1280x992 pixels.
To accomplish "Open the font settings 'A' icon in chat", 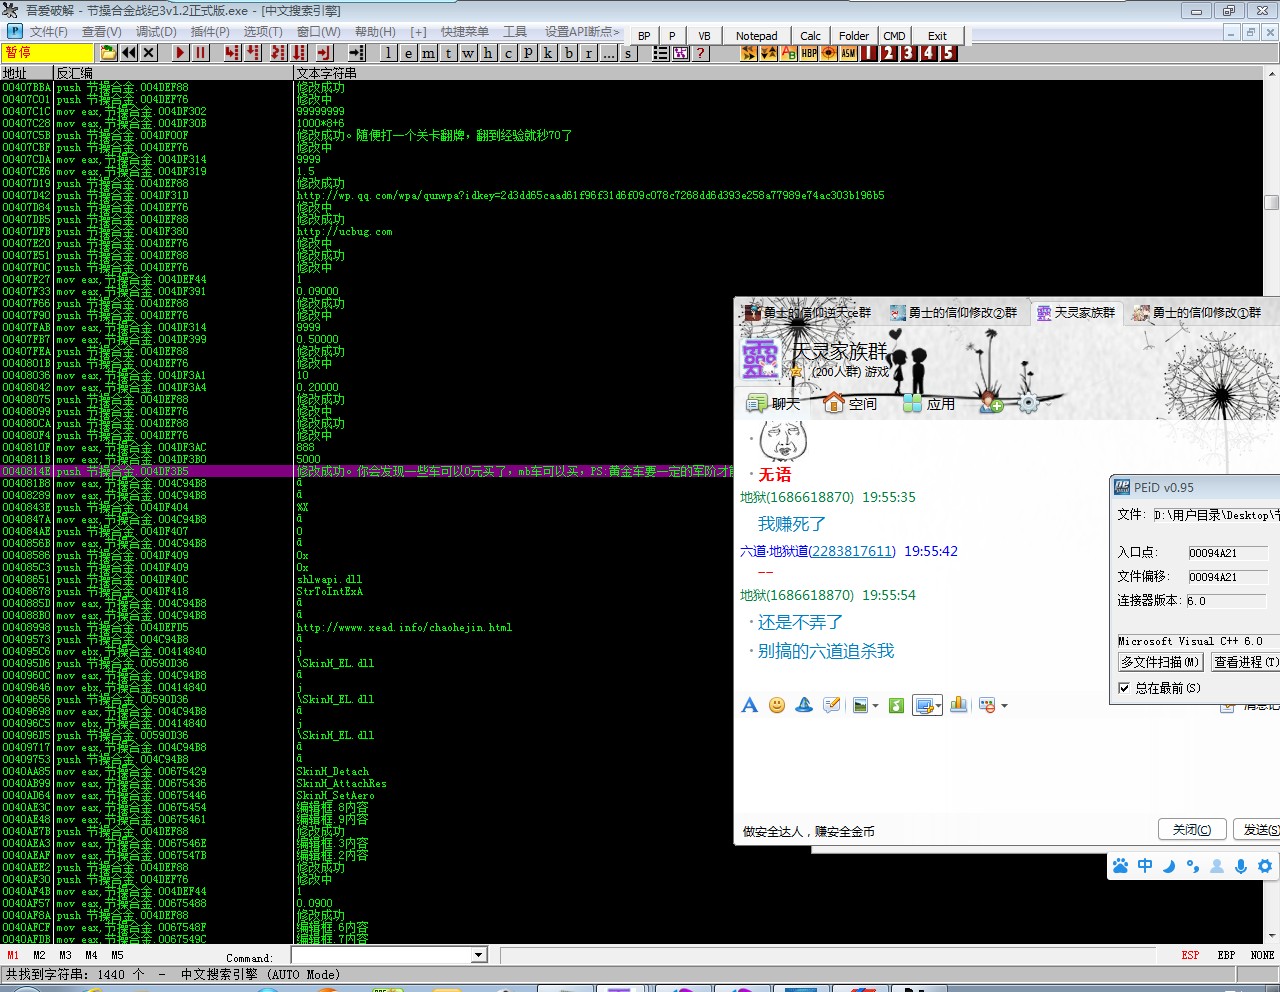I will 749,705.
